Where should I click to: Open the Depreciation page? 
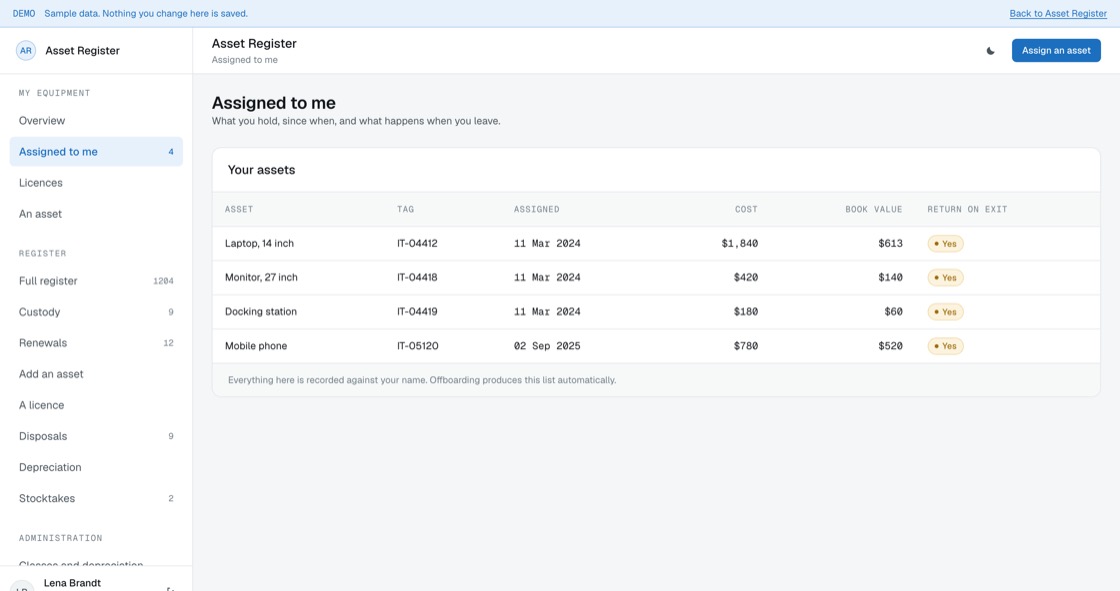(96, 467)
